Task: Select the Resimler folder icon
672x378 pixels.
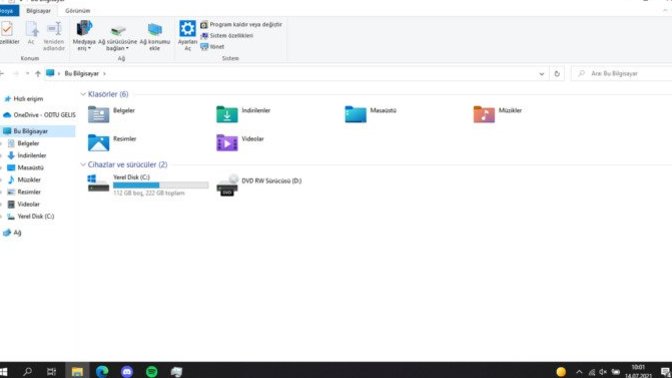Action: tap(99, 143)
